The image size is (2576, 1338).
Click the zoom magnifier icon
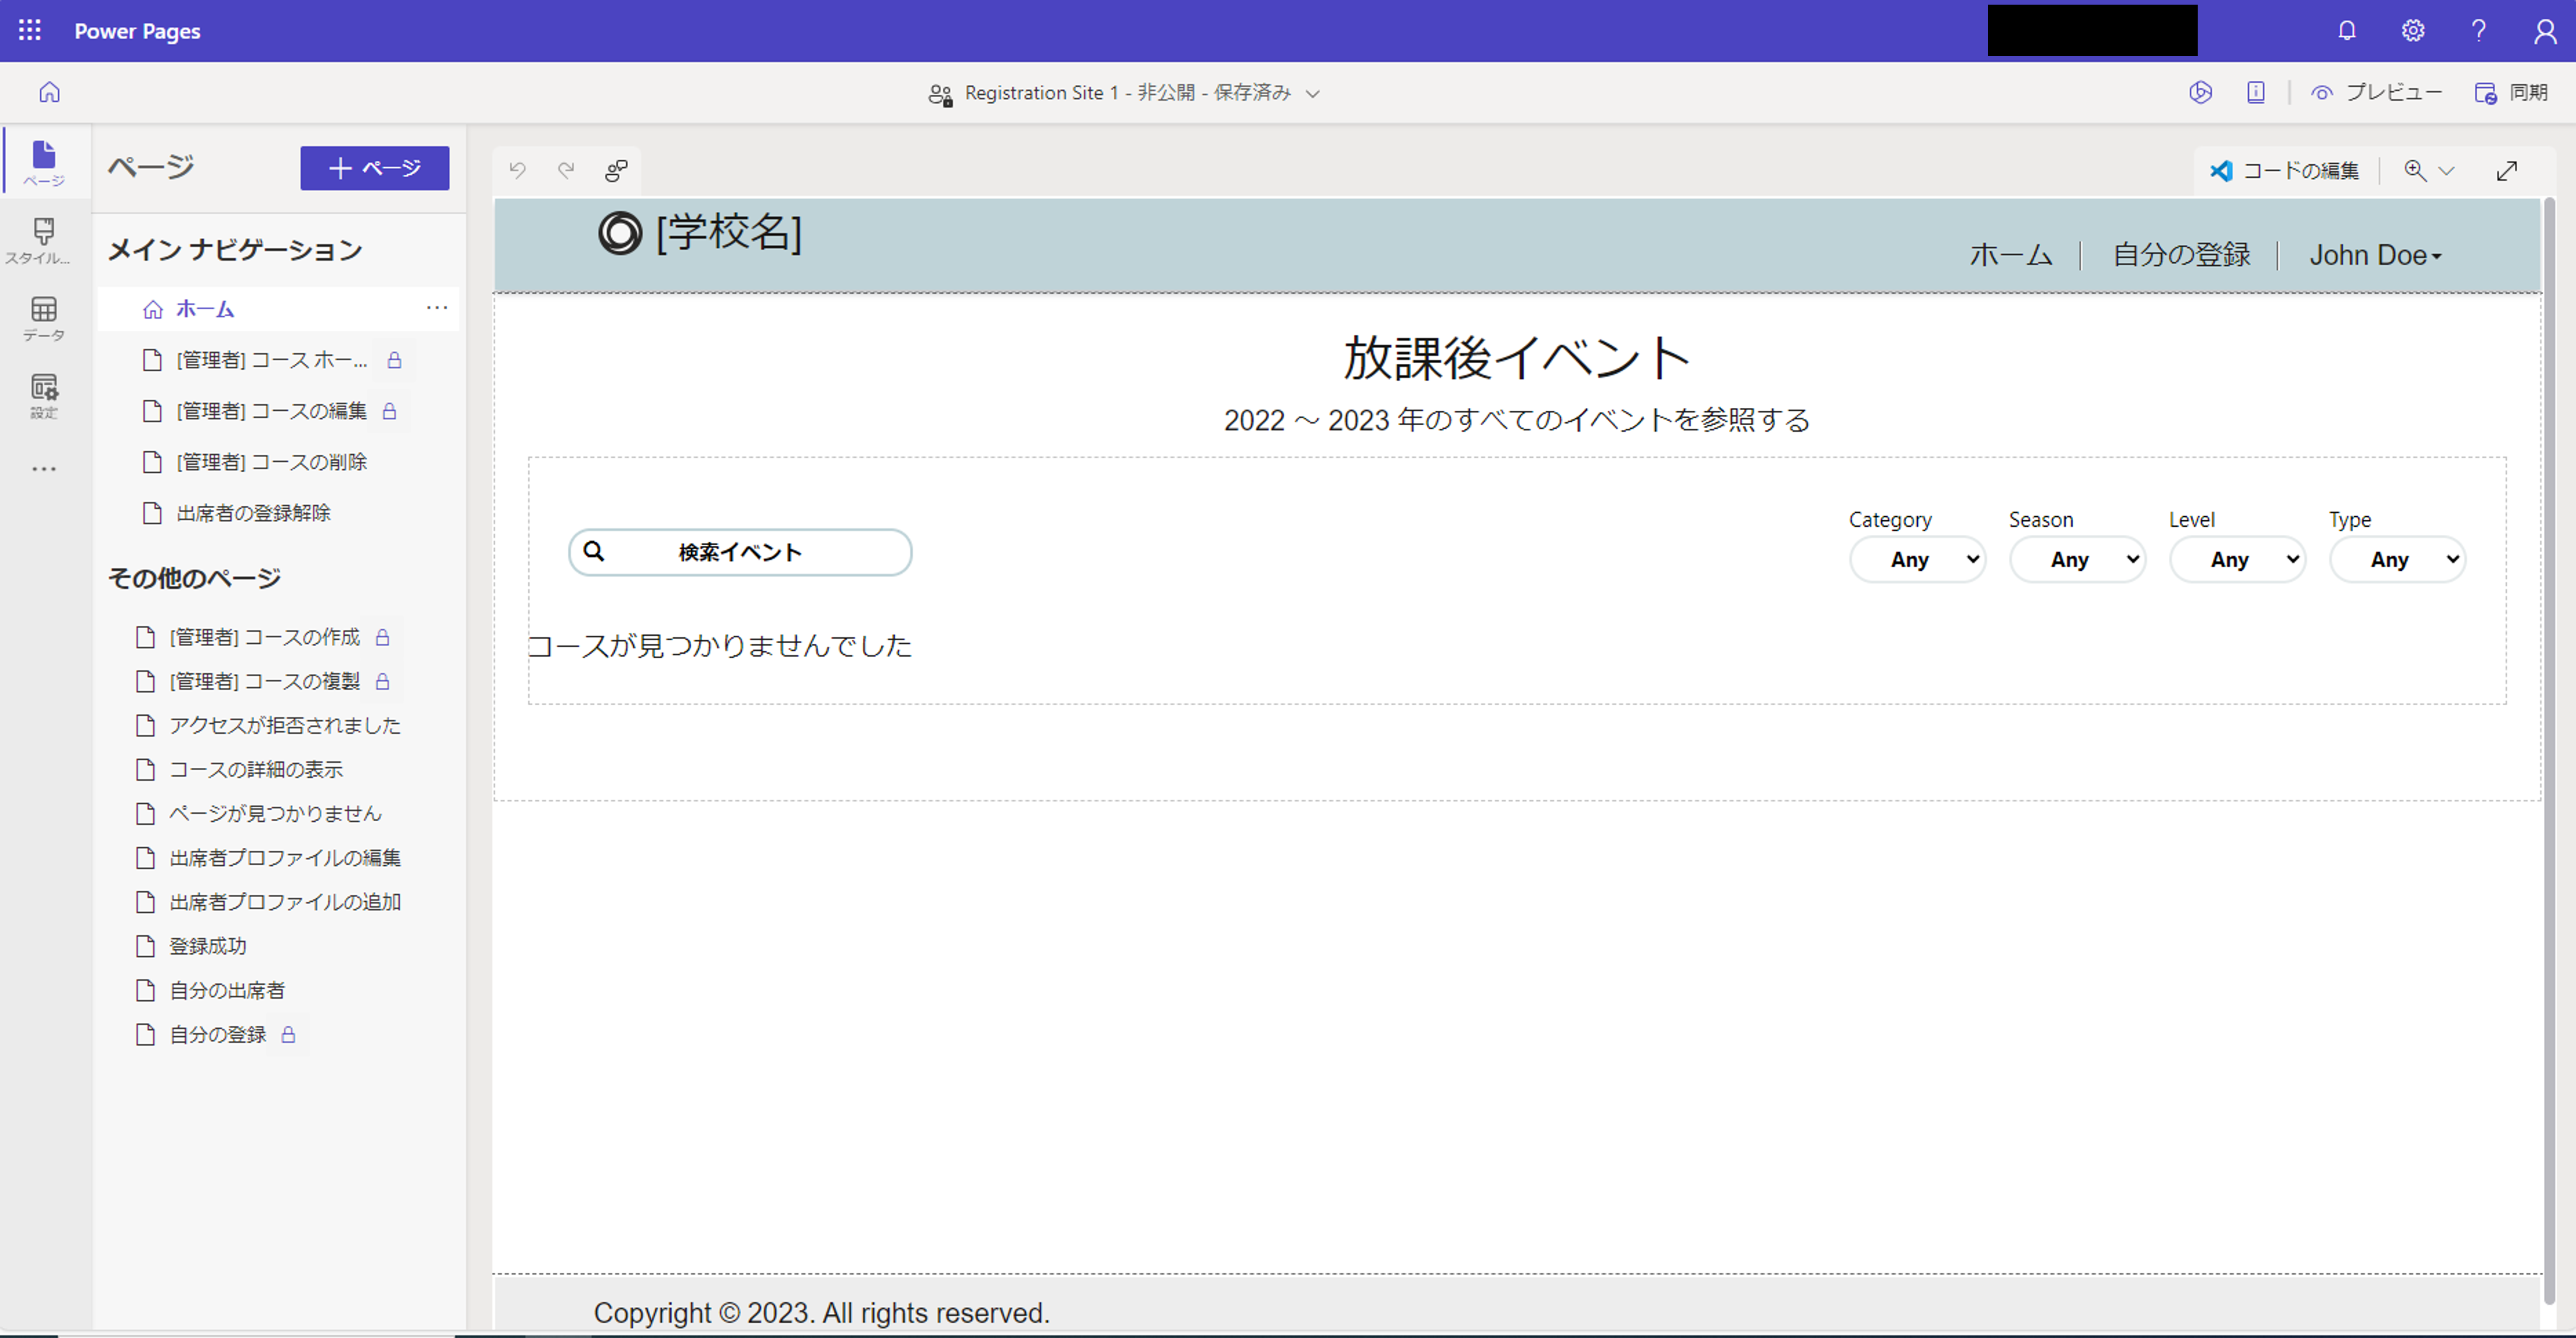(2415, 170)
